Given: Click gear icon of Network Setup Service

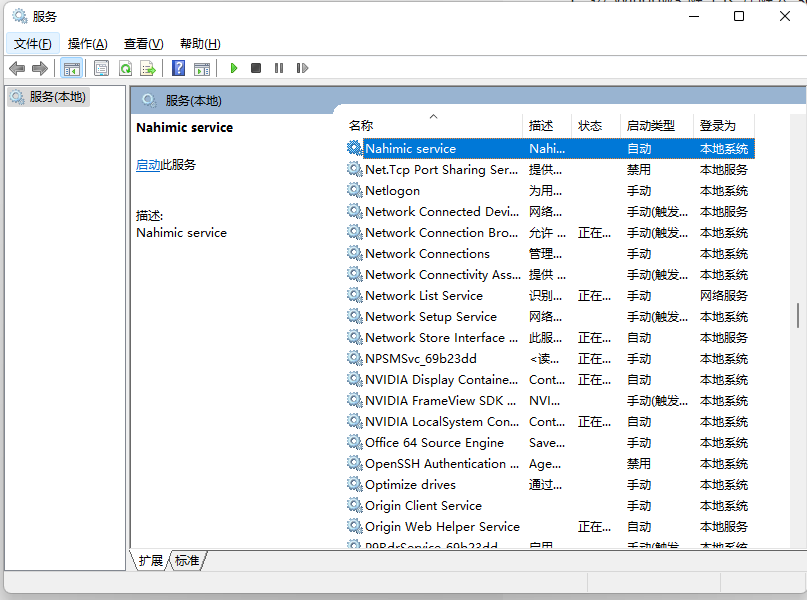Looking at the screenshot, I should pyautogui.click(x=355, y=316).
